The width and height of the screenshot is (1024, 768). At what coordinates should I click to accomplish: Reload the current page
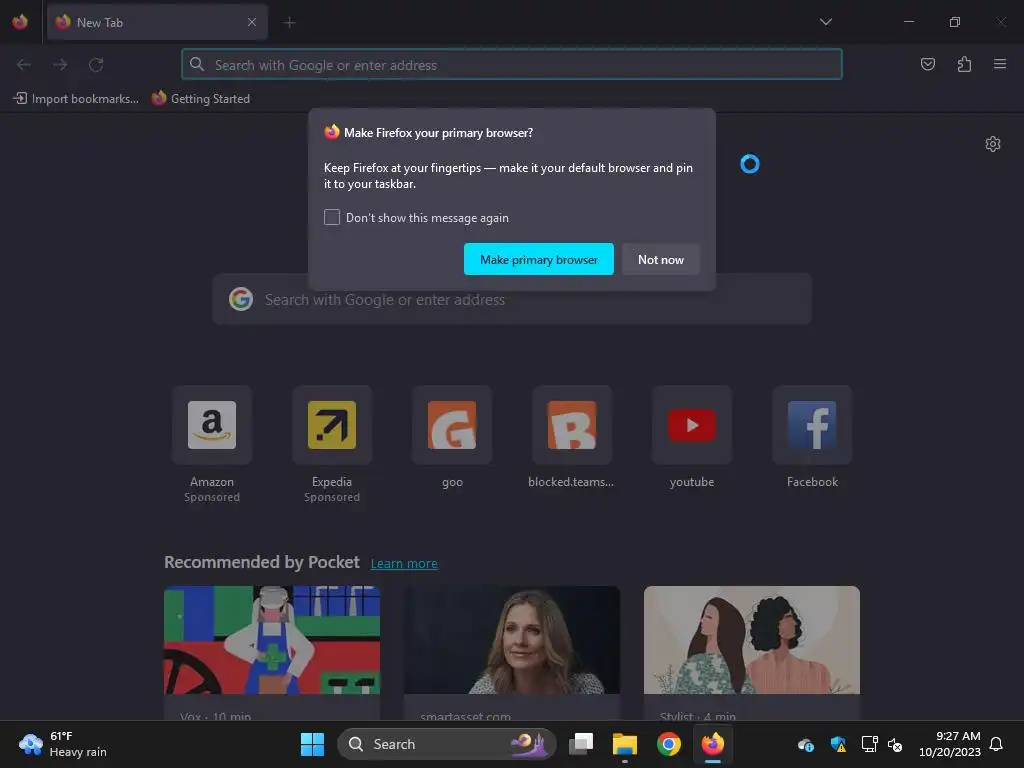click(96, 65)
